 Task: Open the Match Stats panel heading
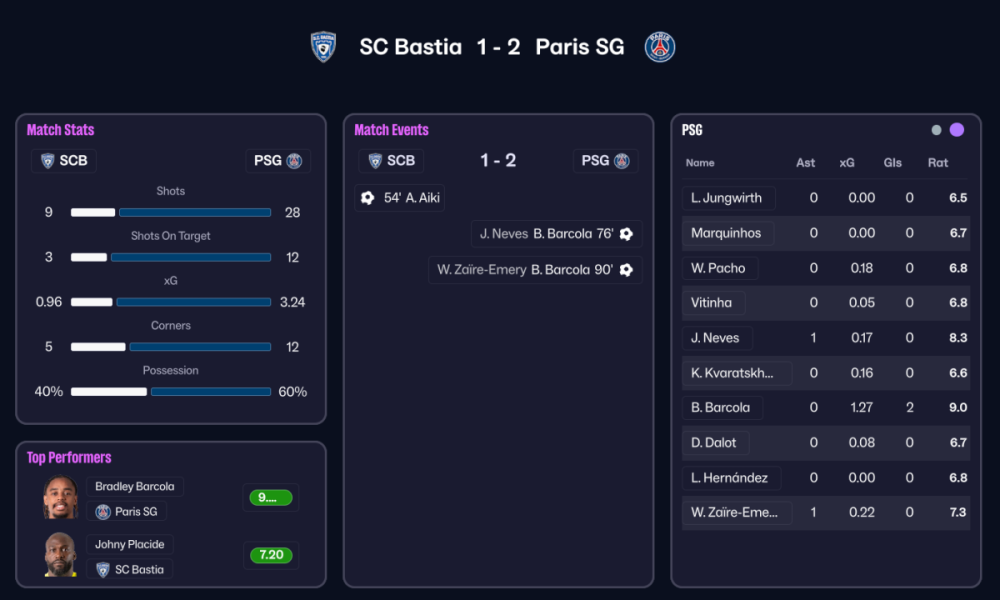point(60,130)
